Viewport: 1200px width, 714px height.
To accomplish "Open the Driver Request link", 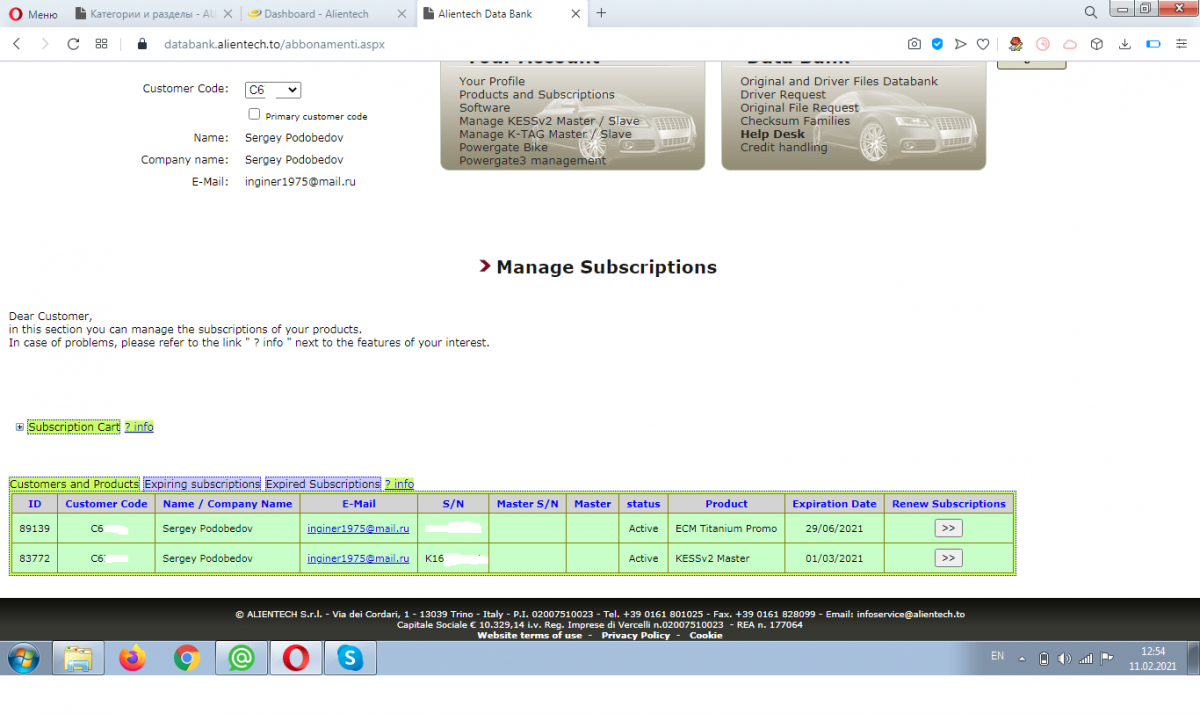I will pos(783,94).
